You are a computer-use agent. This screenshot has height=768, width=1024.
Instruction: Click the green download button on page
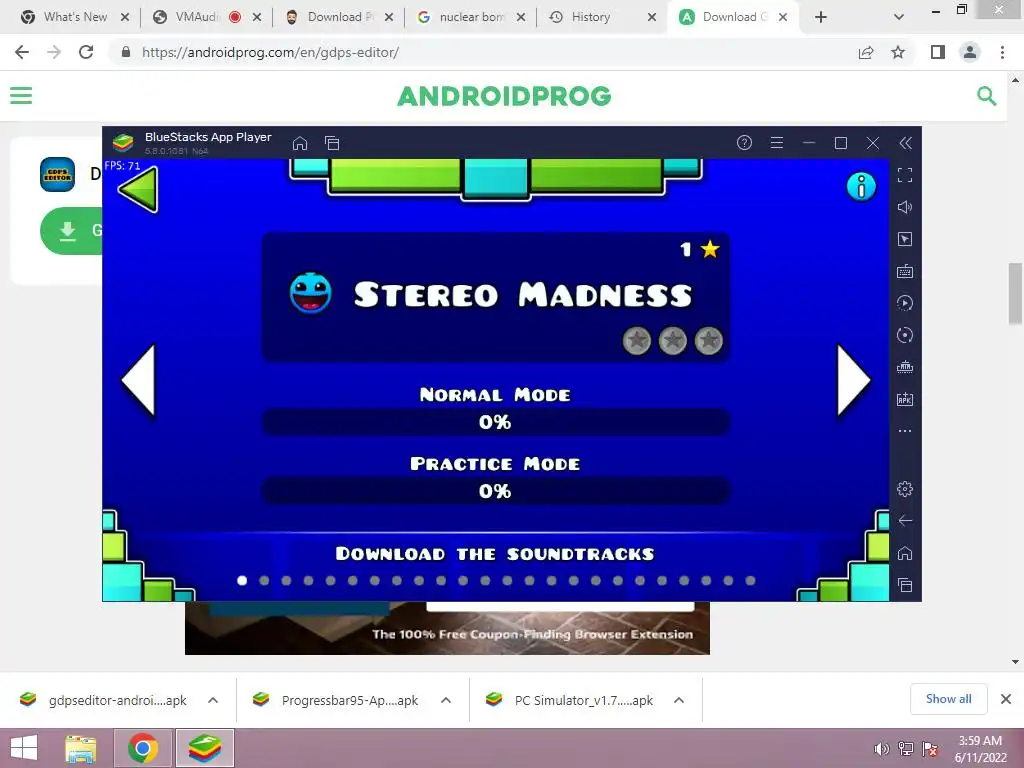pos(71,231)
